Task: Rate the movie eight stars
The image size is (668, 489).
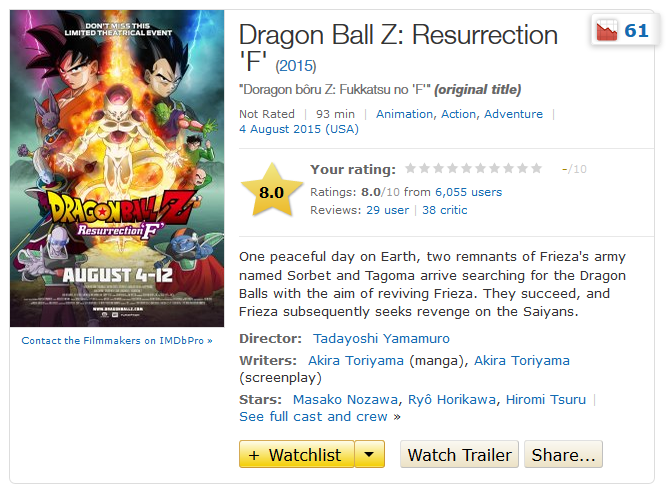Action: (508, 169)
